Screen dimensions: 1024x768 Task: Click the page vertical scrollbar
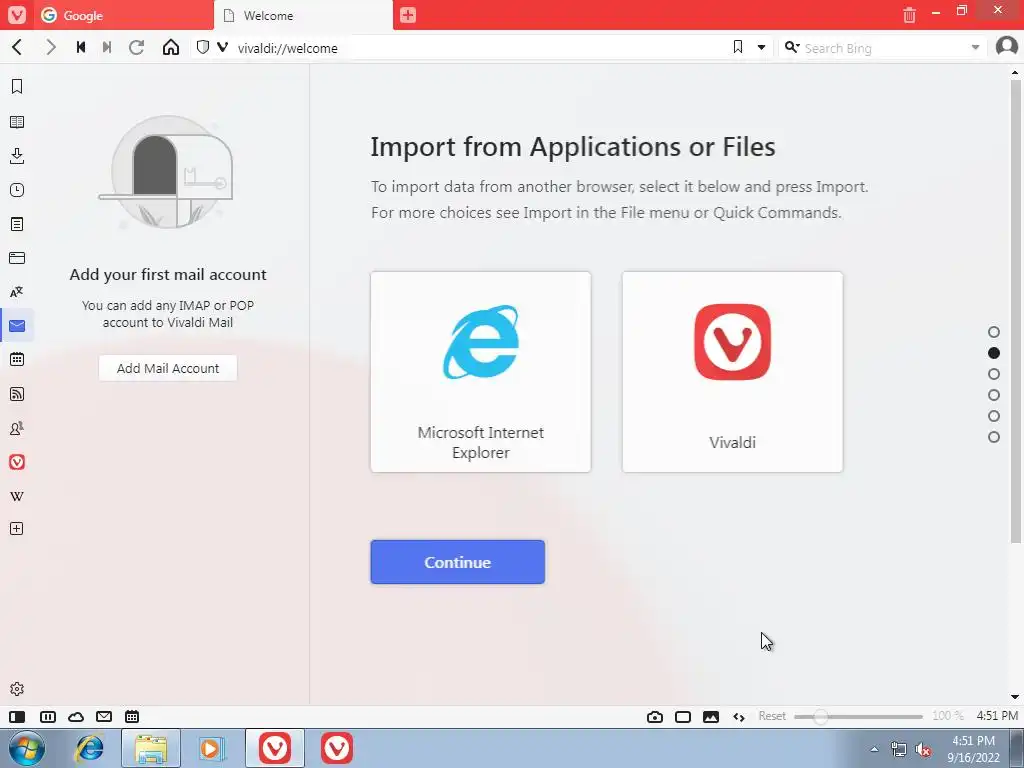click(x=1016, y=310)
